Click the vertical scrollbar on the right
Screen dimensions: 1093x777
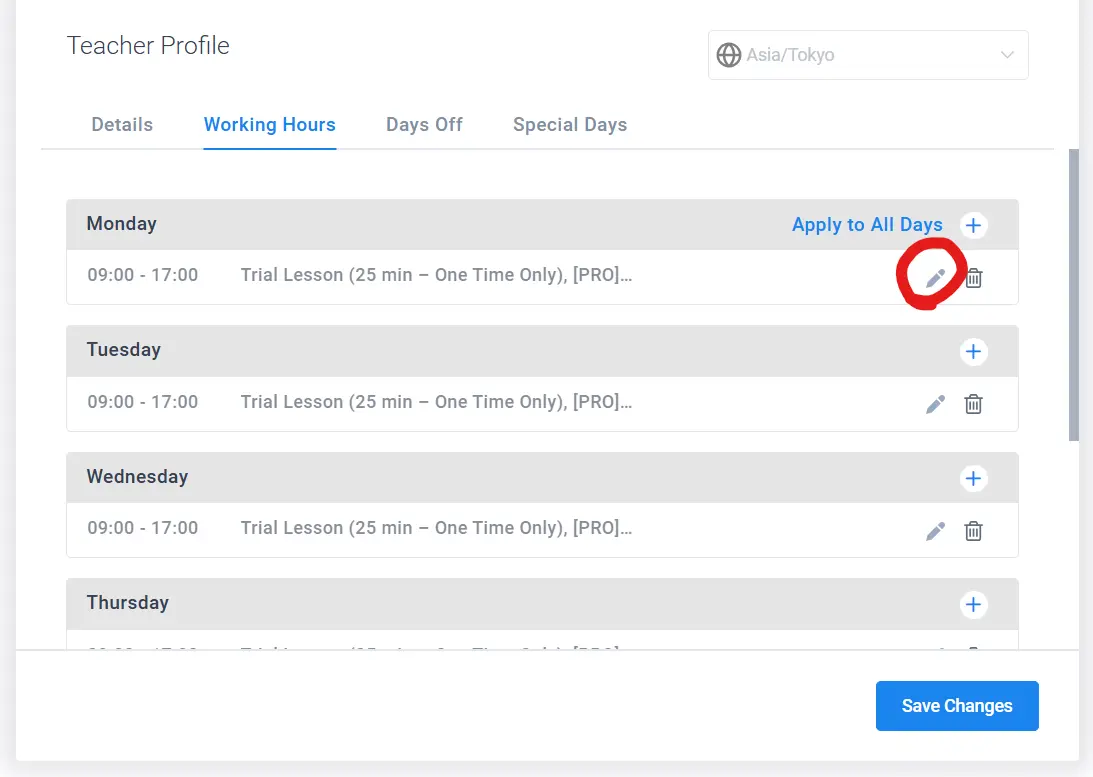point(1073,294)
